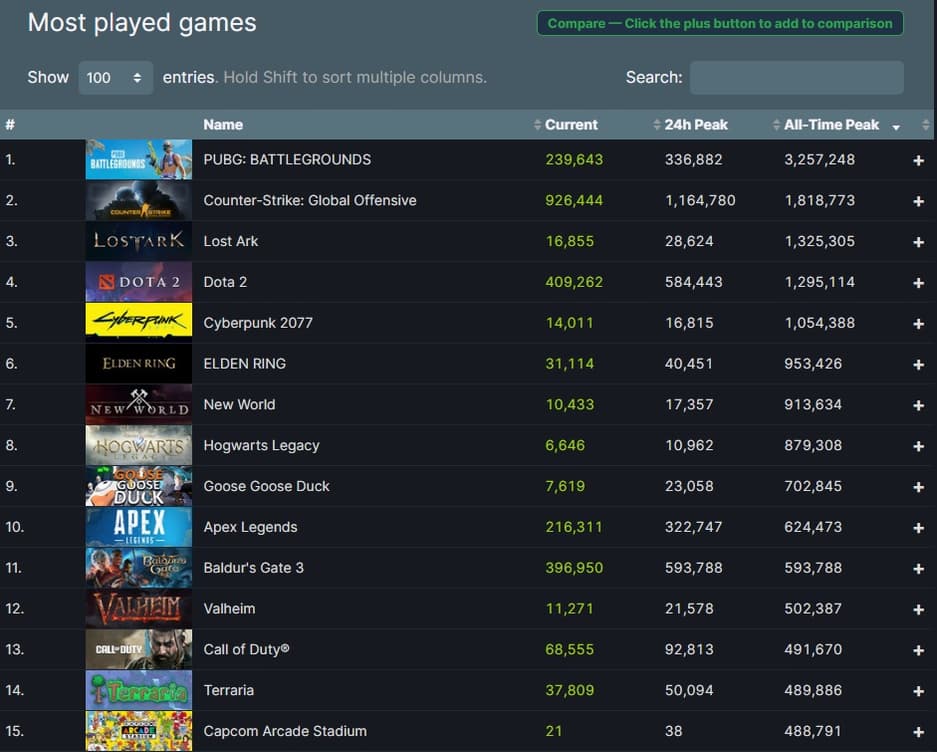The height and width of the screenshot is (752, 937).
Task: Add ELDEN RING to comparison via plus
Action: click(x=918, y=365)
